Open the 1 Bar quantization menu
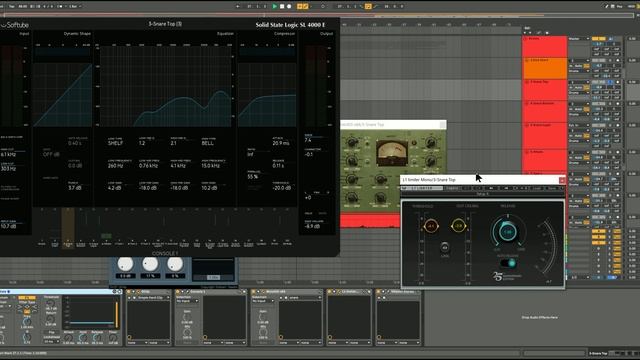The width and height of the screenshot is (640, 360). click(74, 6)
